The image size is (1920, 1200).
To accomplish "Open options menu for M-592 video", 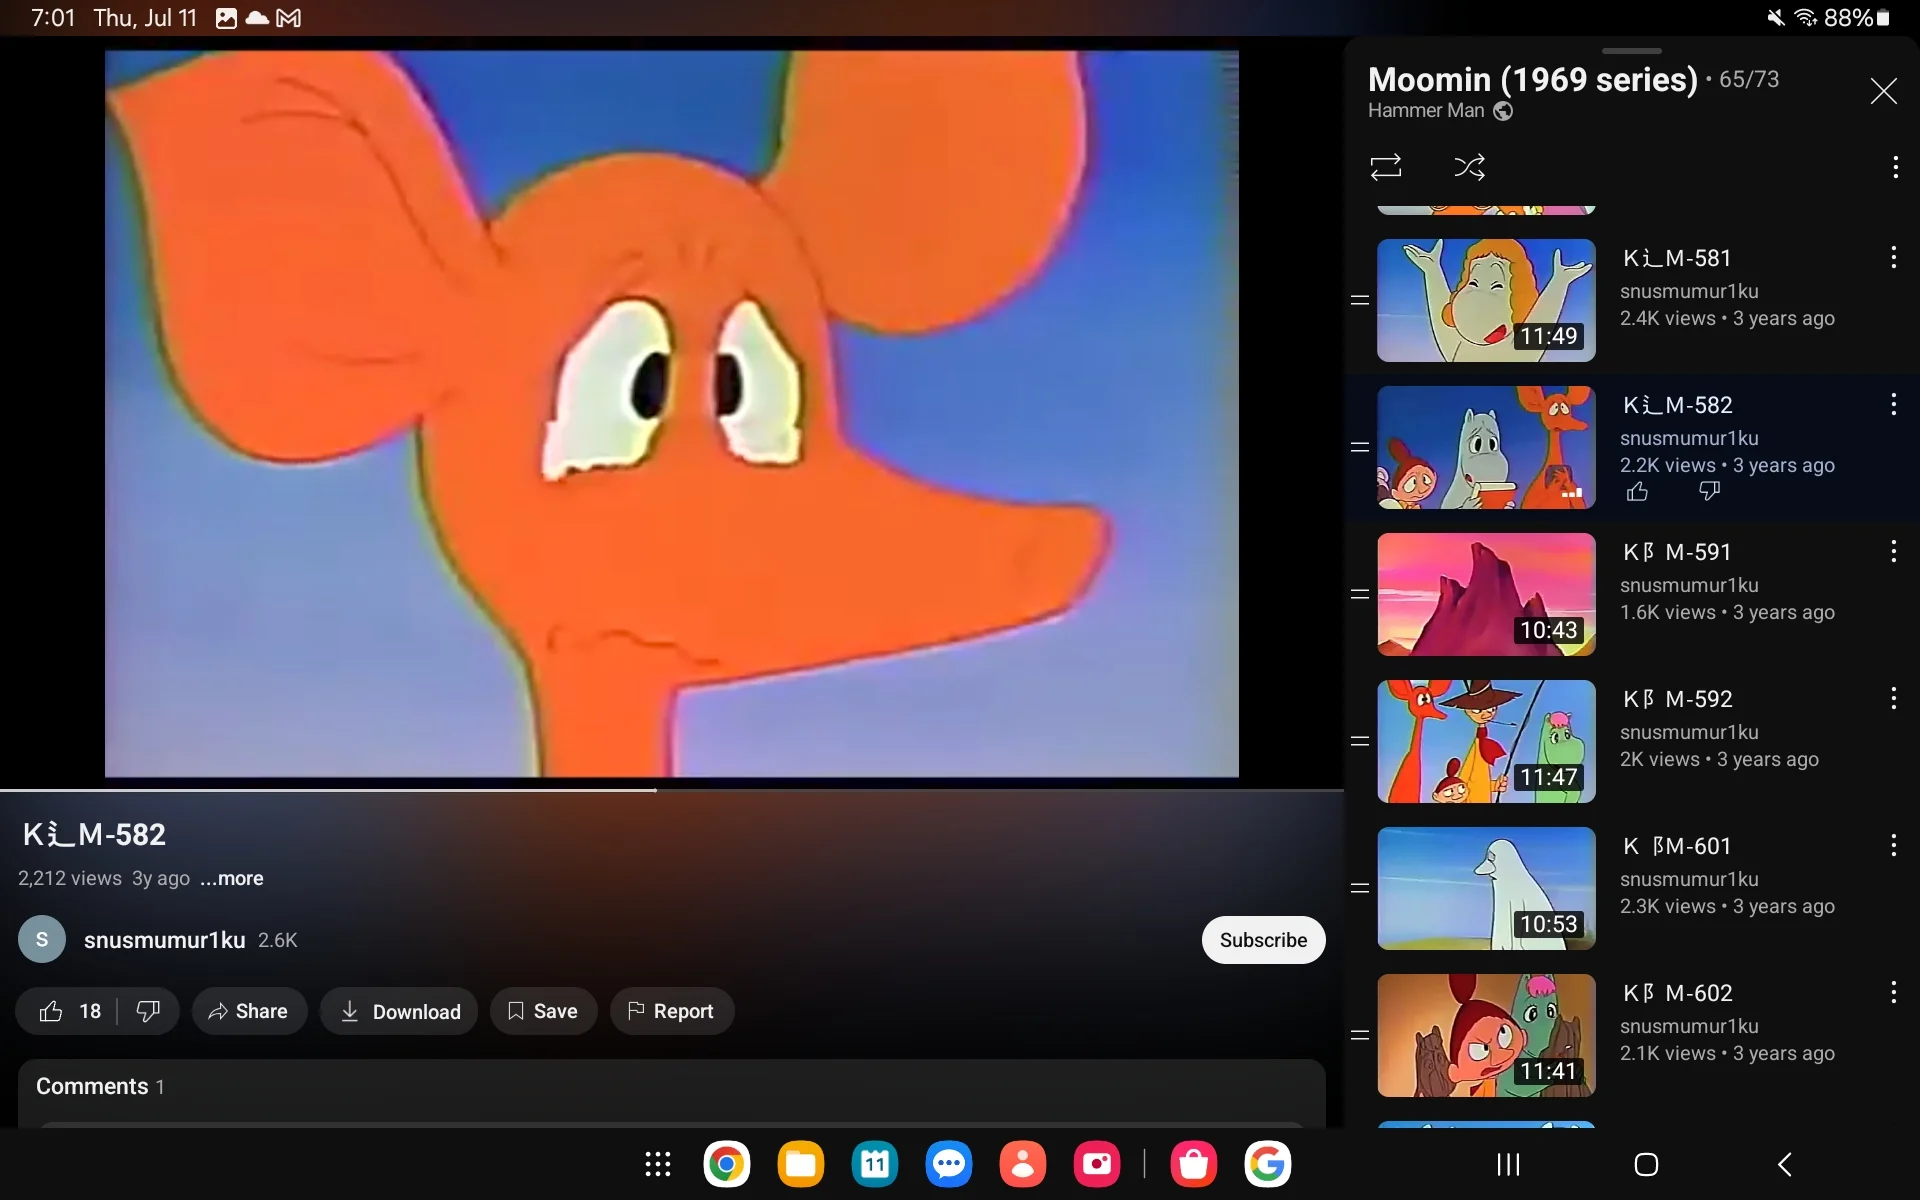I will click(1893, 698).
